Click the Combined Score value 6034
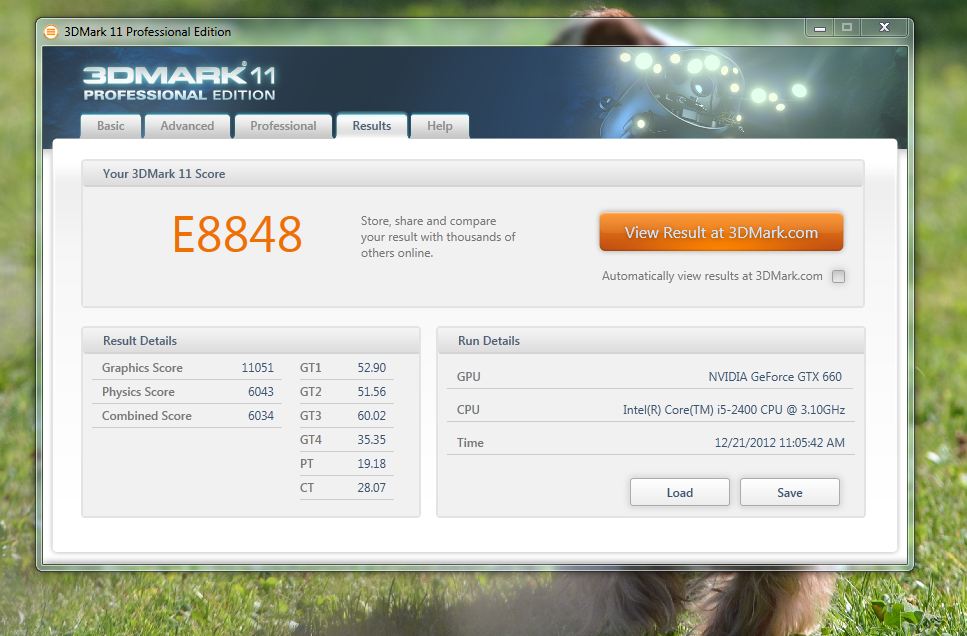967x636 pixels. click(x=261, y=416)
